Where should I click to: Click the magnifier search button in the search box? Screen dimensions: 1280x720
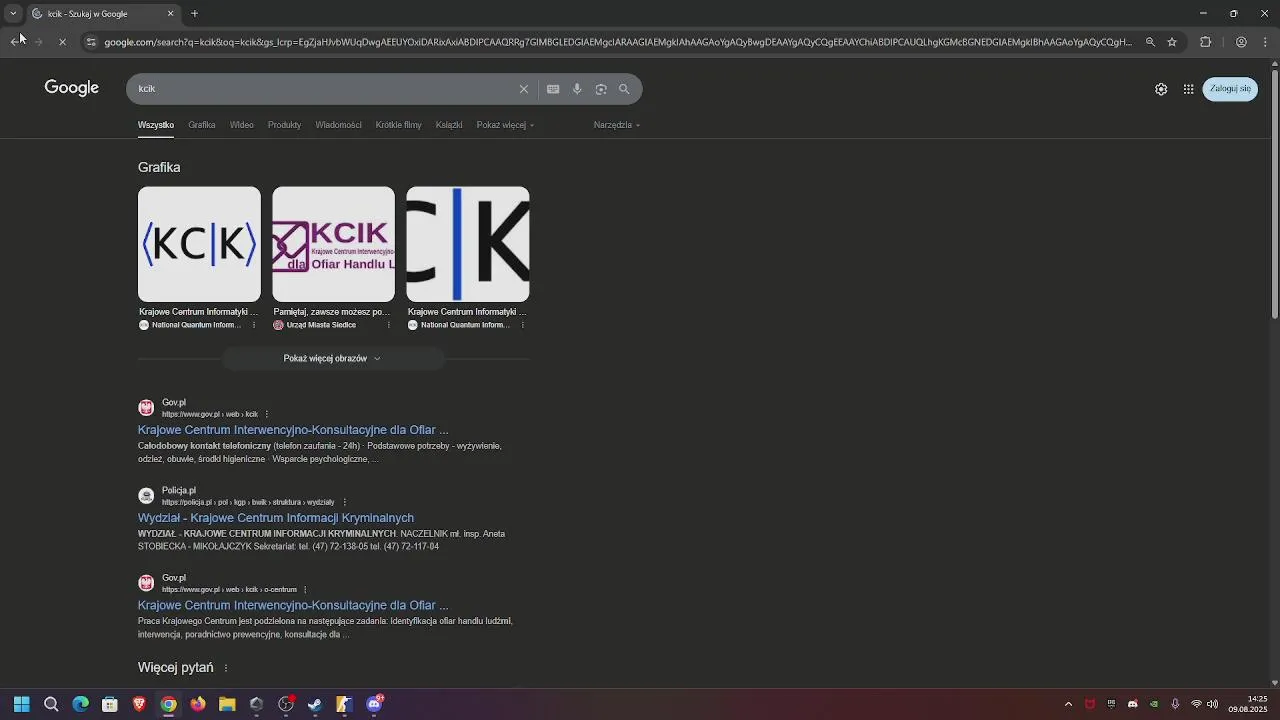pyautogui.click(x=624, y=89)
